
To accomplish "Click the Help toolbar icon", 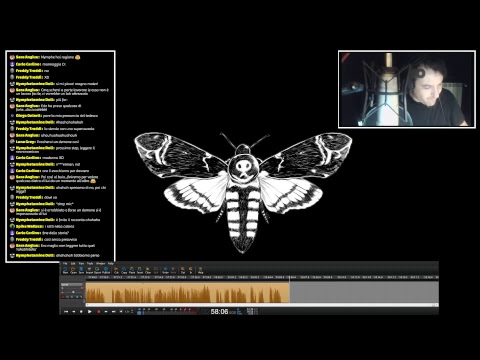I will 200,270.
